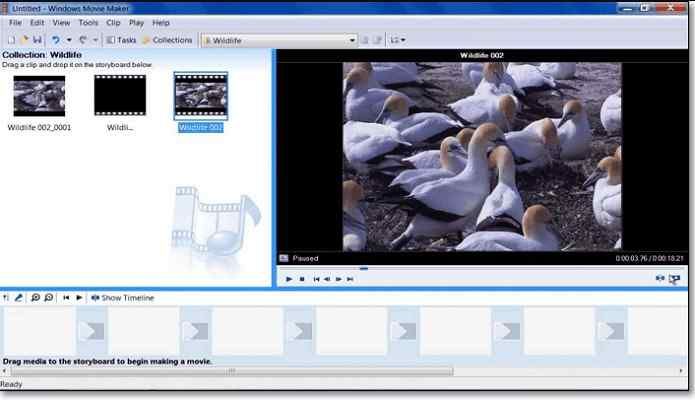Toggle the Collections pane button
695x400 pixels.
pos(167,40)
